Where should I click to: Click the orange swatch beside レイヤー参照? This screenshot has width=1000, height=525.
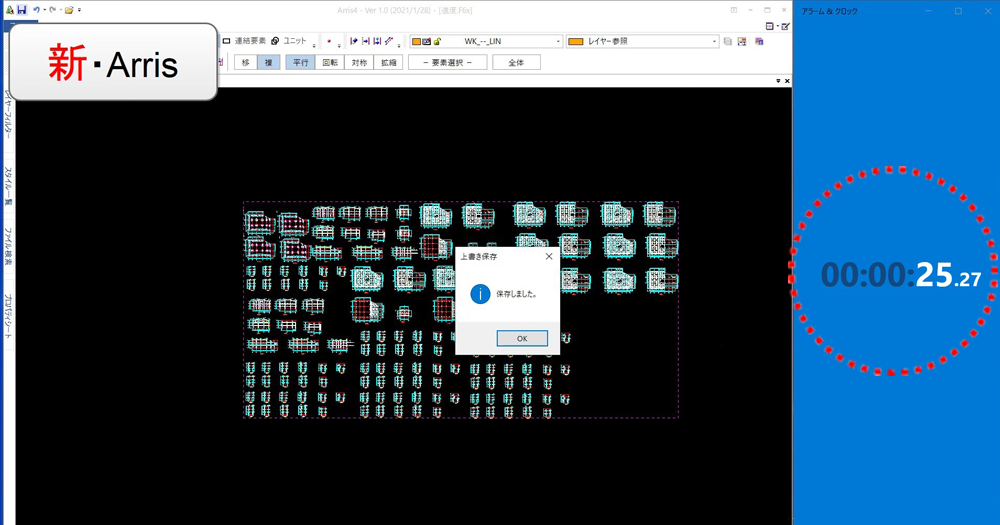576,42
